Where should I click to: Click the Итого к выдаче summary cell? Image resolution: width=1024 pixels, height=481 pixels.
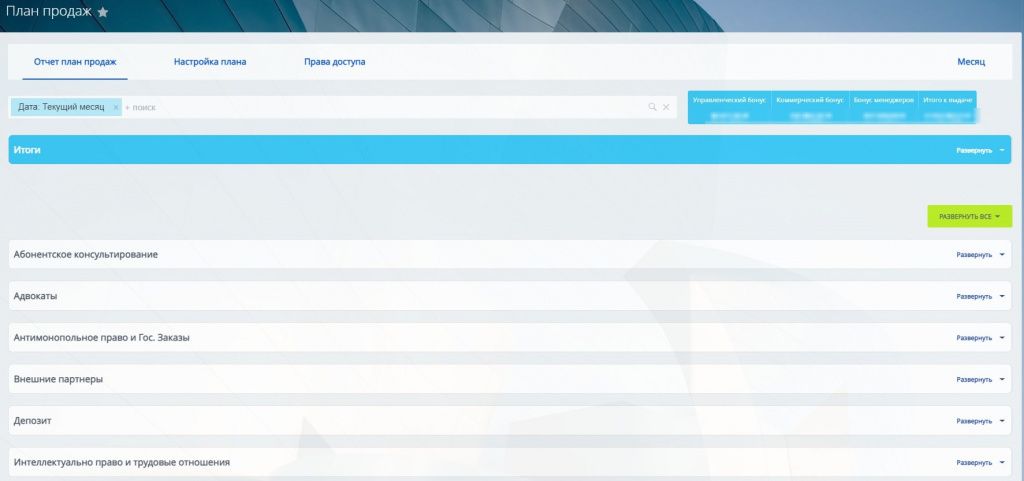947,107
